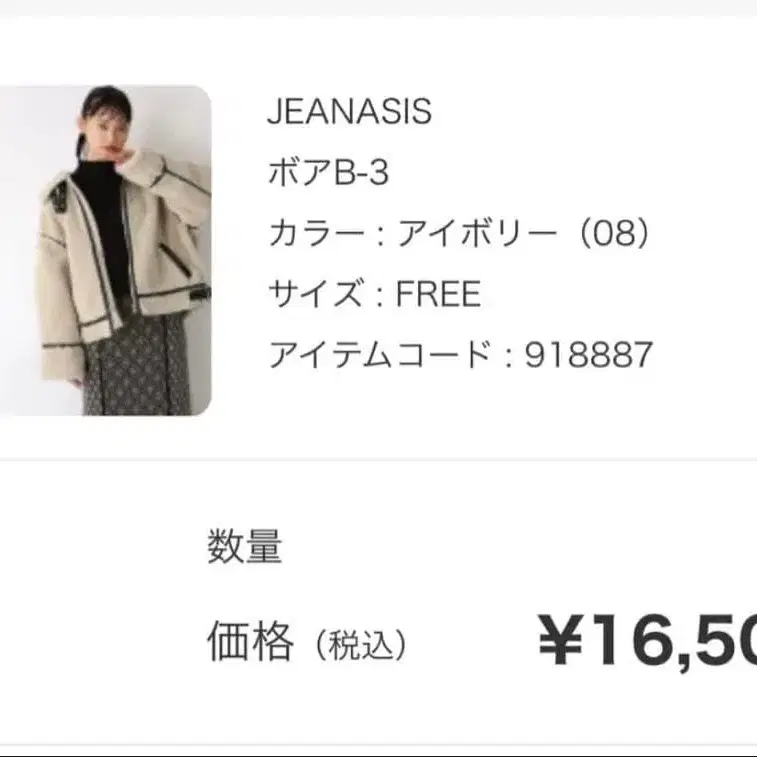Click the patterned skirt in the product photo

135,365
